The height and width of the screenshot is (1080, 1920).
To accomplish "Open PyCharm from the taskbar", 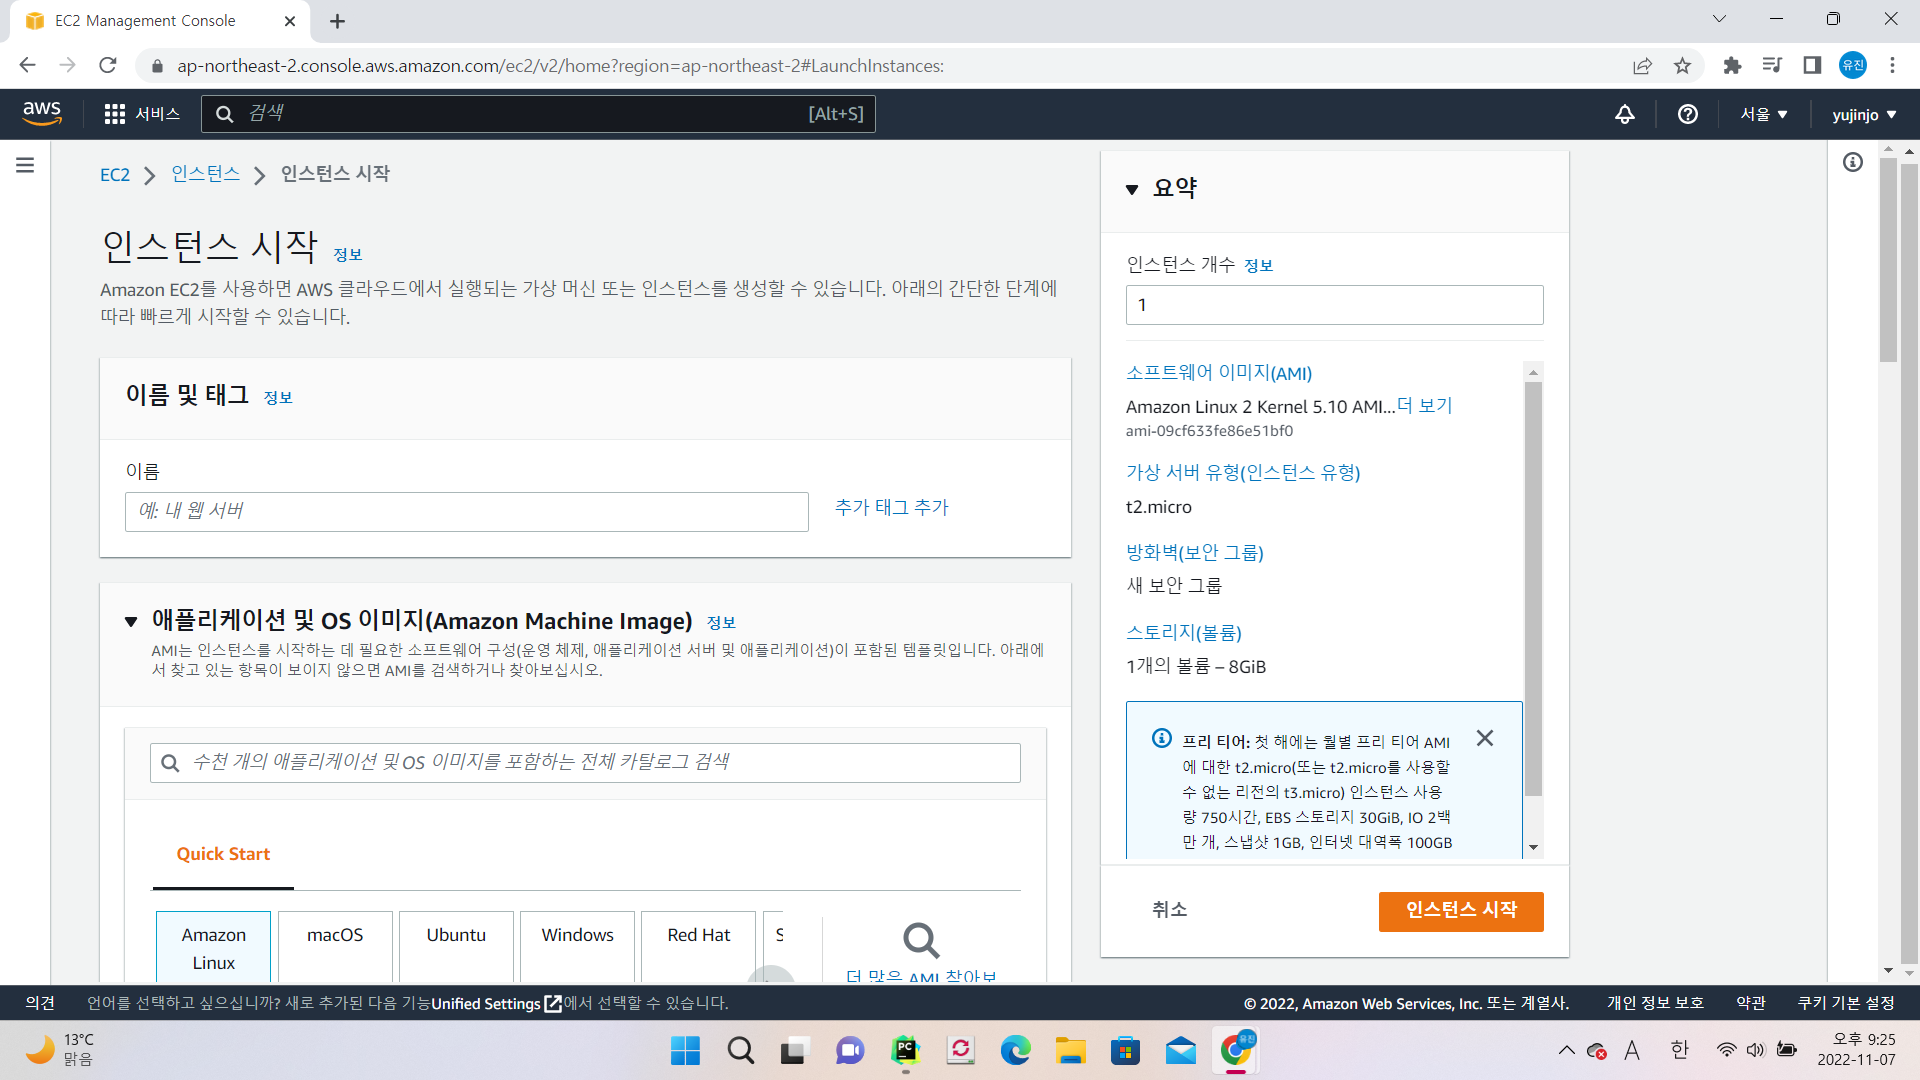I will point(905,1050).
